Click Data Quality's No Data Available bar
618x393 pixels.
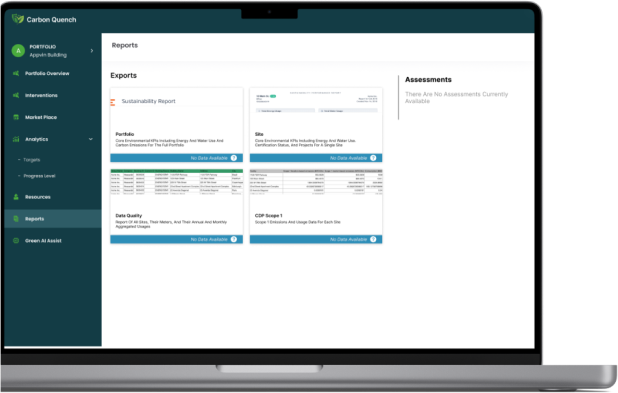pos(177,239)
